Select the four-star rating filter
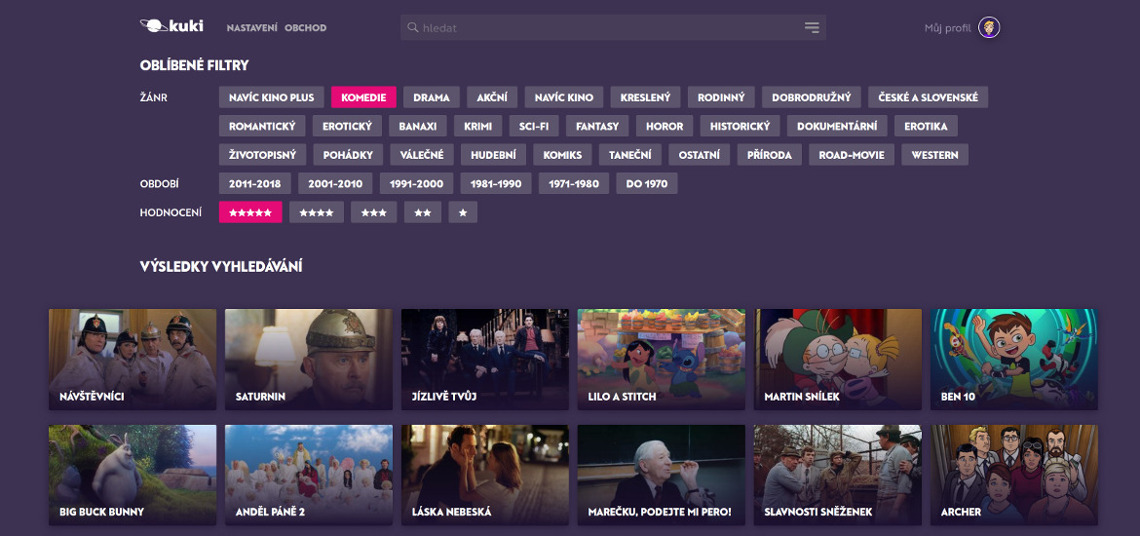1140x536 pixels. tap(316, 212)
